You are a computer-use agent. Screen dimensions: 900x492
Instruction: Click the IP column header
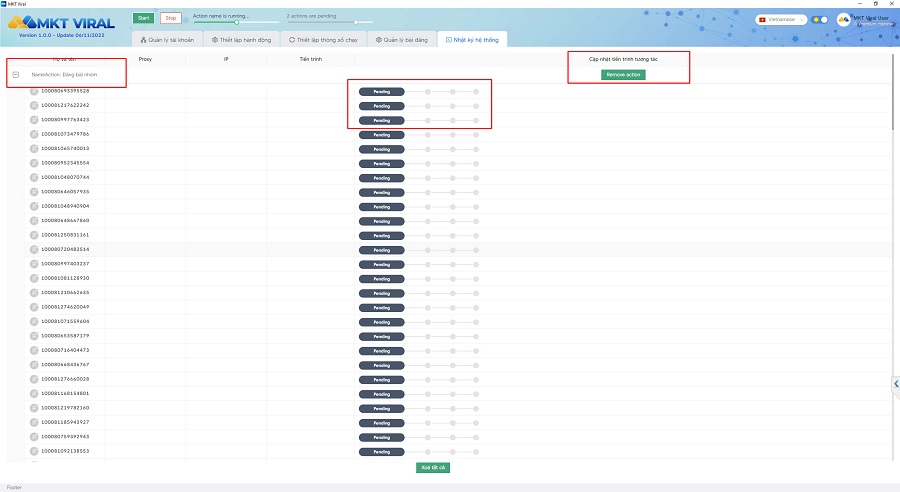coord(226,59)
